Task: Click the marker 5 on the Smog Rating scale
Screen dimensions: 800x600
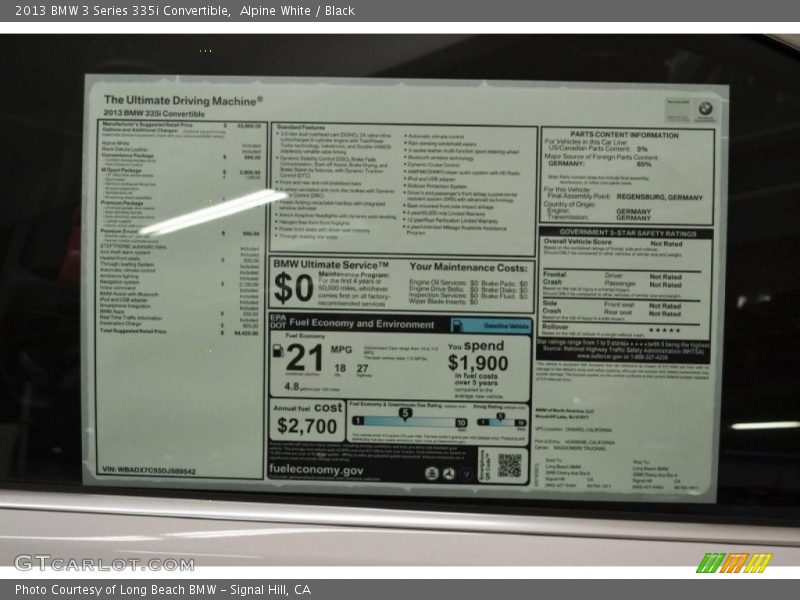Action: [501, 416]
